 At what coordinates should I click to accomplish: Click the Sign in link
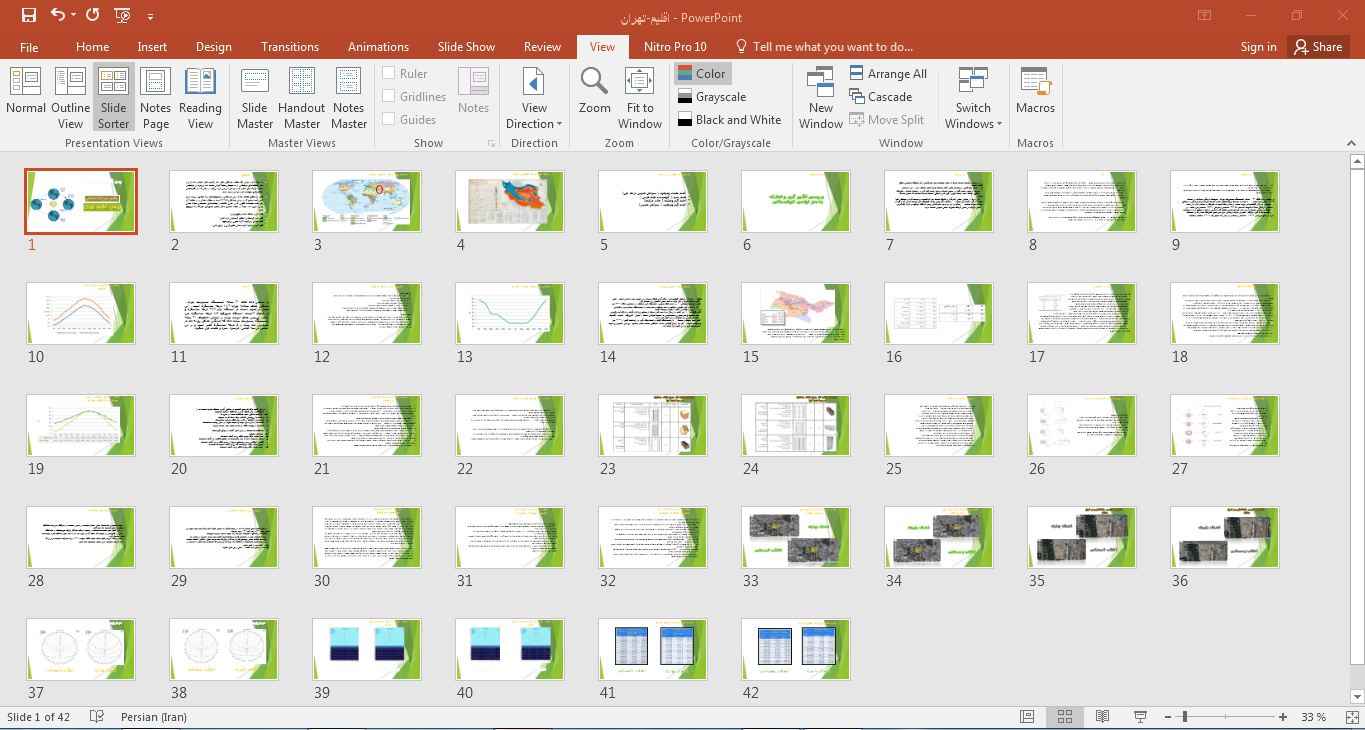coord(1258,46)
